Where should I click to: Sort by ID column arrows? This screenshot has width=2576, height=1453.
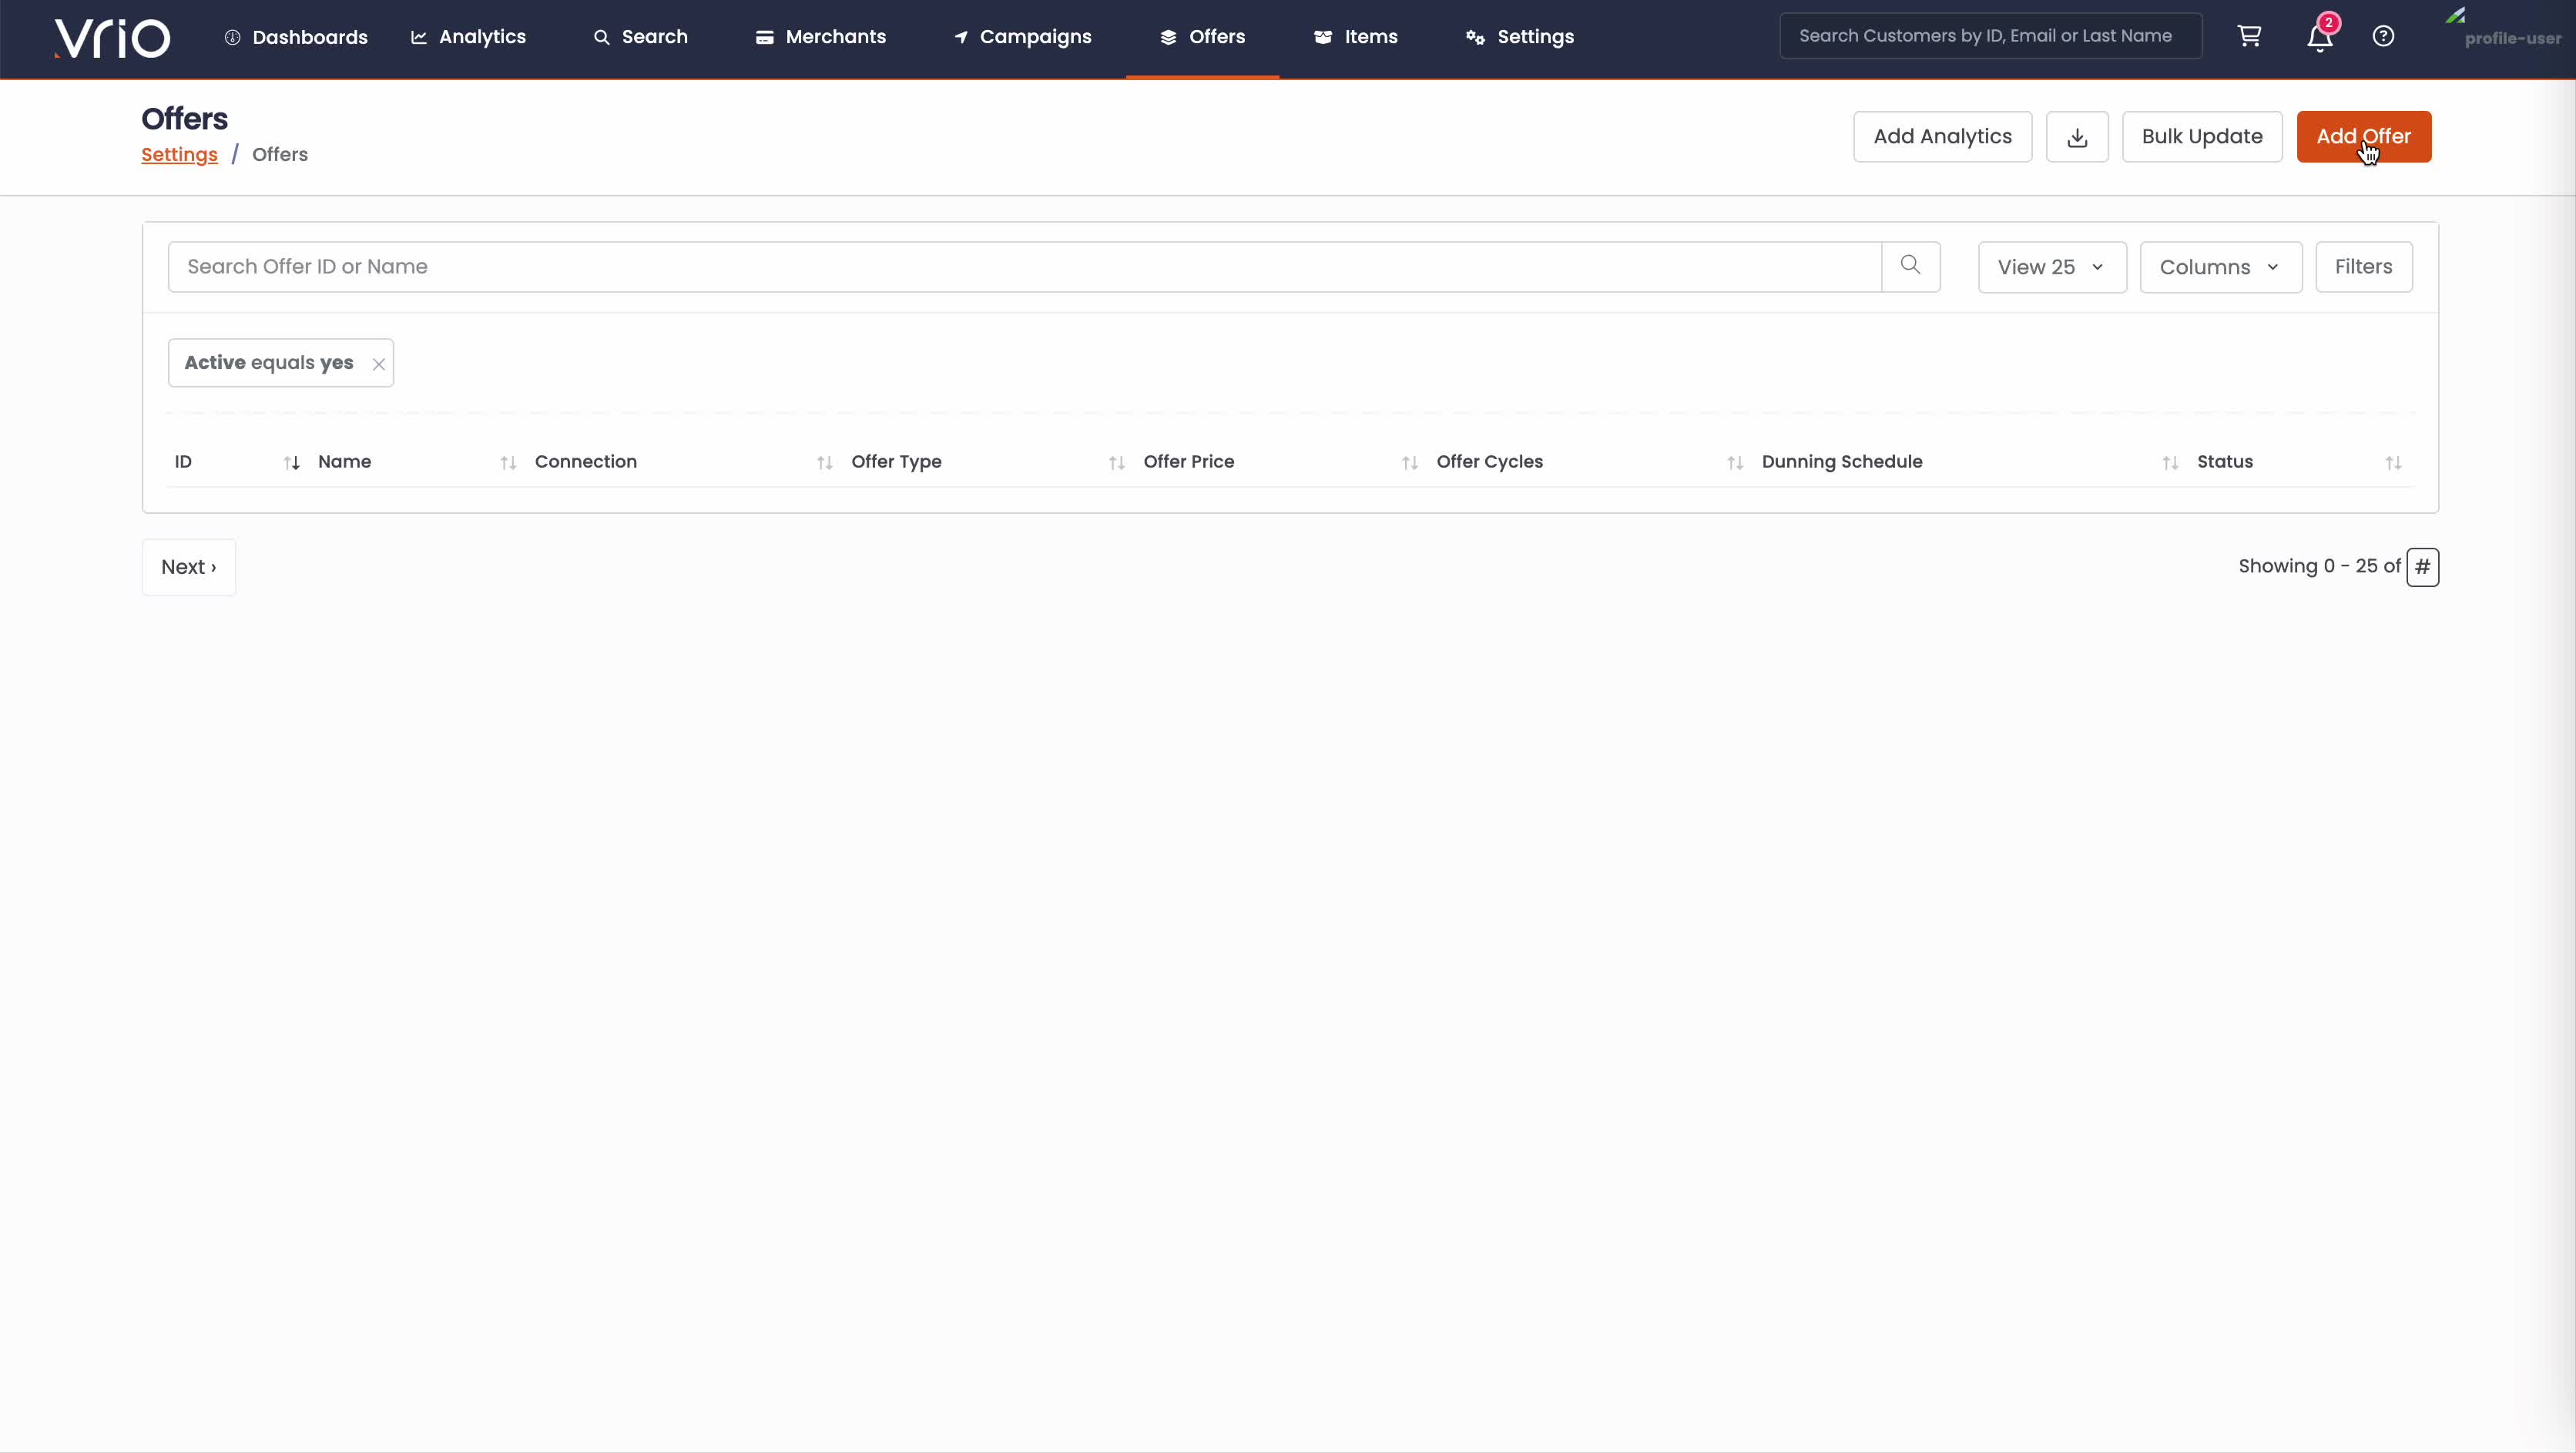tap(291, 463)
